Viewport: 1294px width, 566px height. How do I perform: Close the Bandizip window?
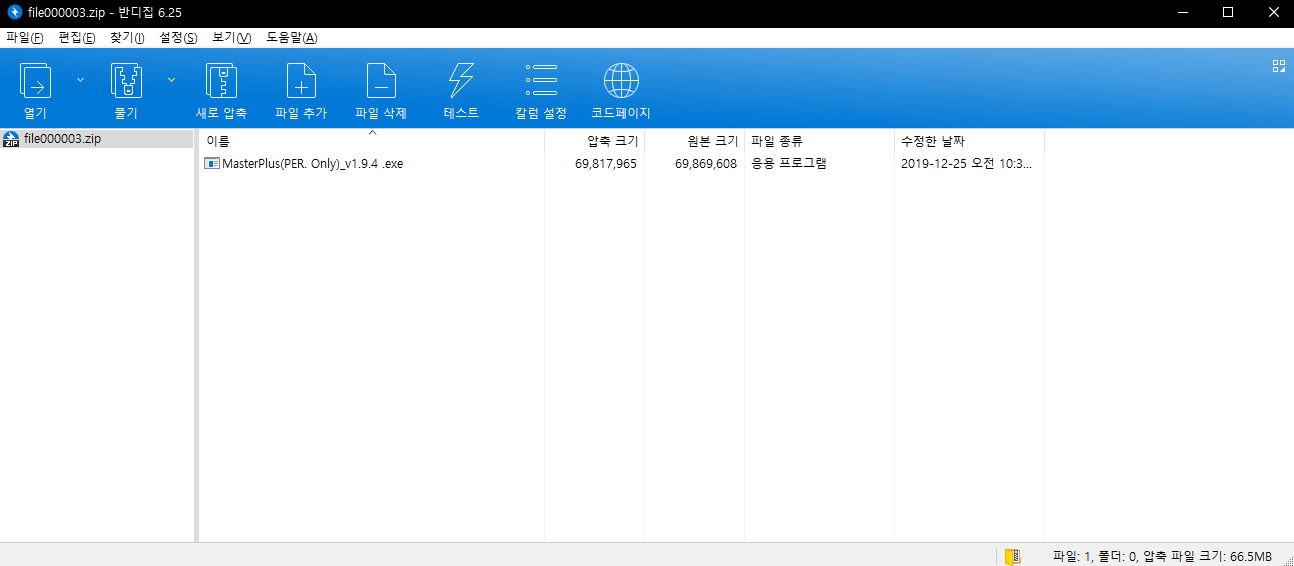point(1272,12)
